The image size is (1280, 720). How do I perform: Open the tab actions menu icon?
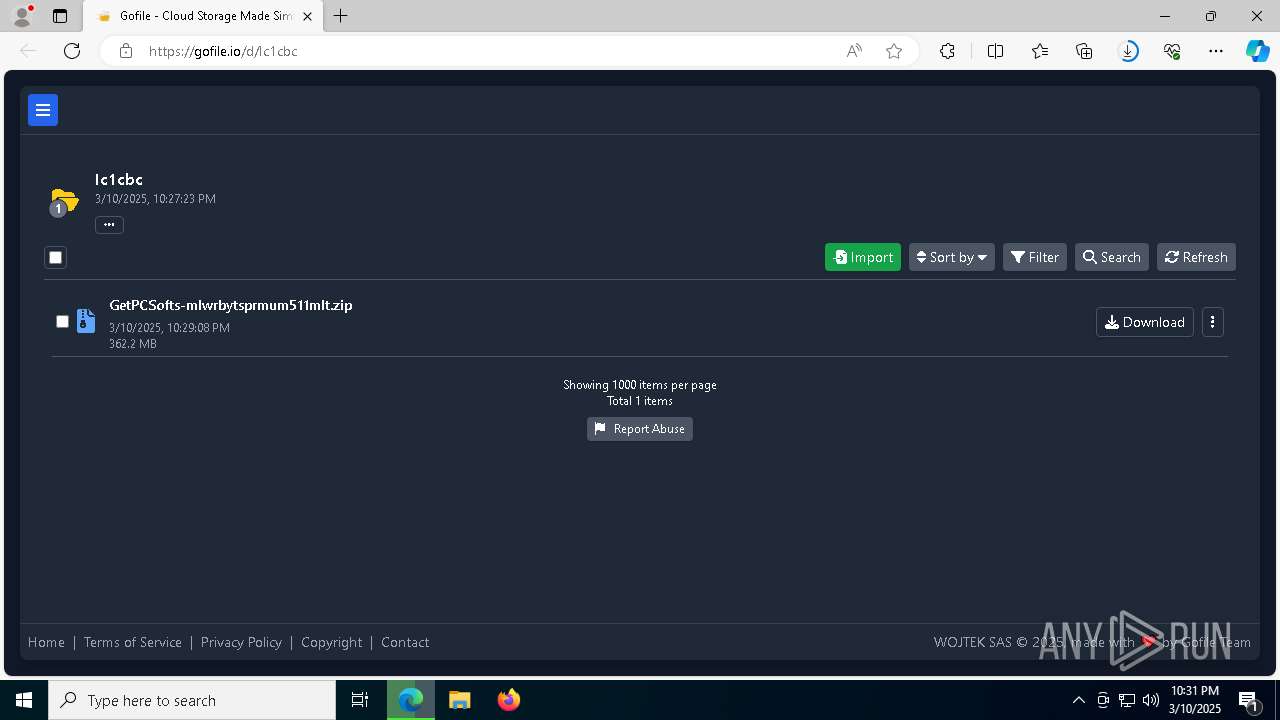tap(60, 16)
